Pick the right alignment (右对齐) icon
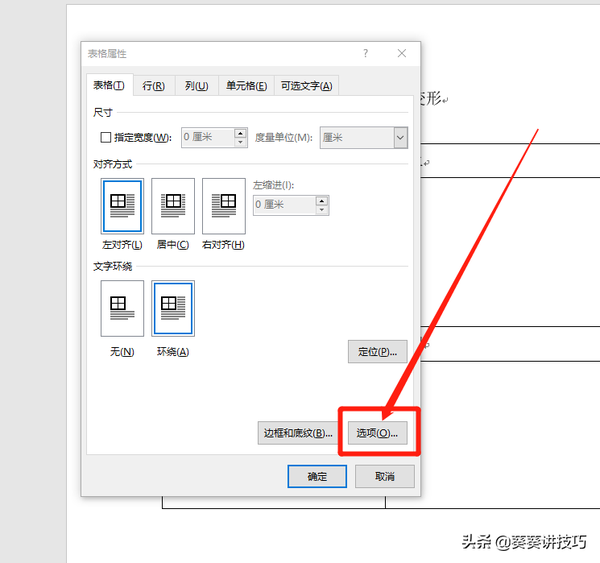This screenshot has height=563, width=600. 224,206
